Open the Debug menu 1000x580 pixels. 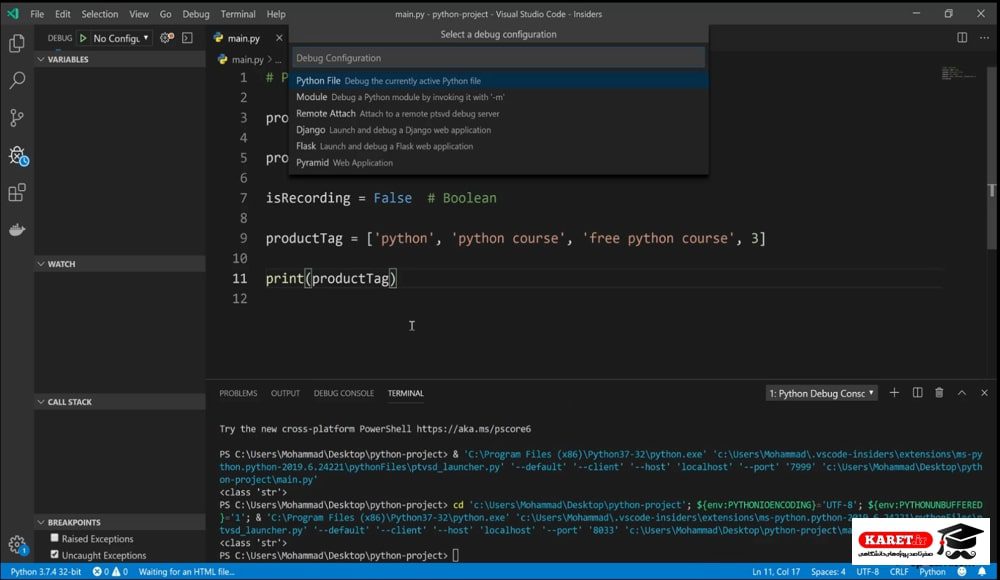tap(196, 14)
